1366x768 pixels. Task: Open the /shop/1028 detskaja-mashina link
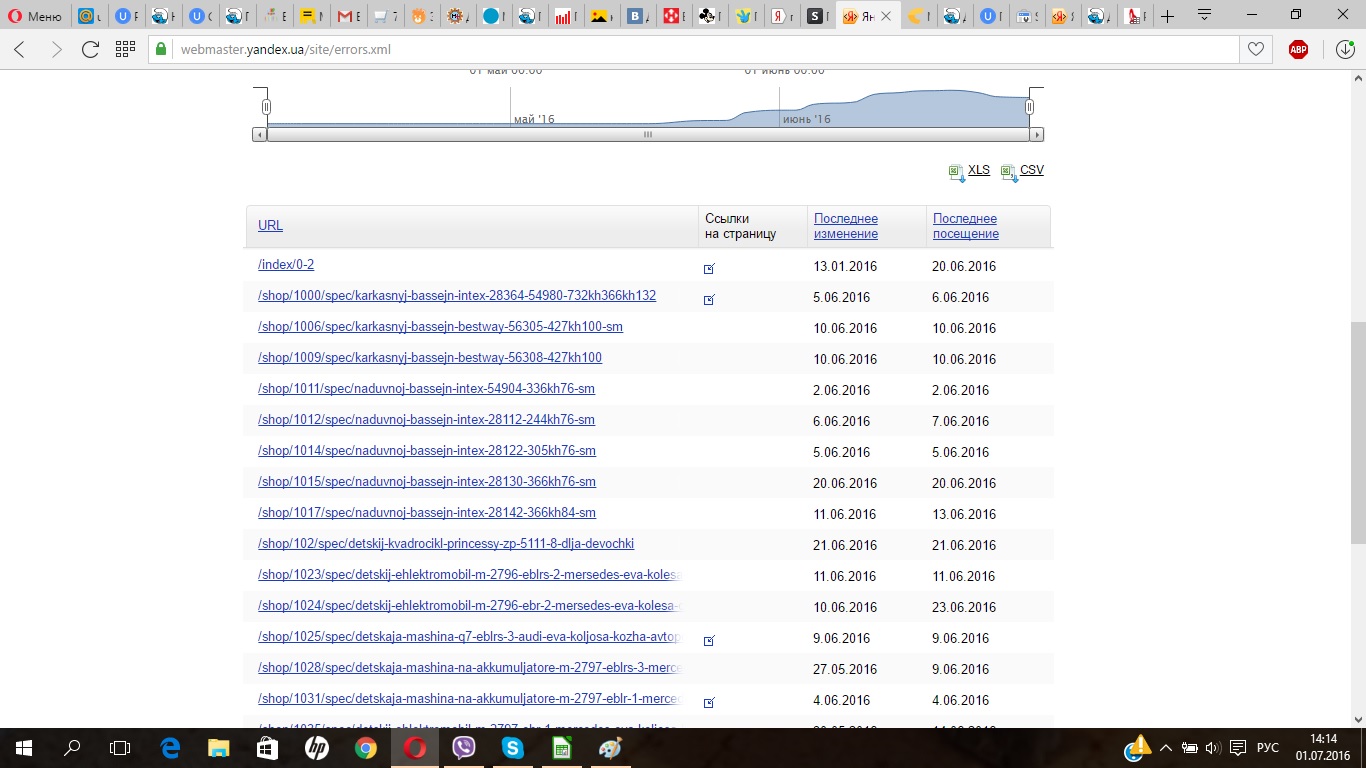[469, 668]
